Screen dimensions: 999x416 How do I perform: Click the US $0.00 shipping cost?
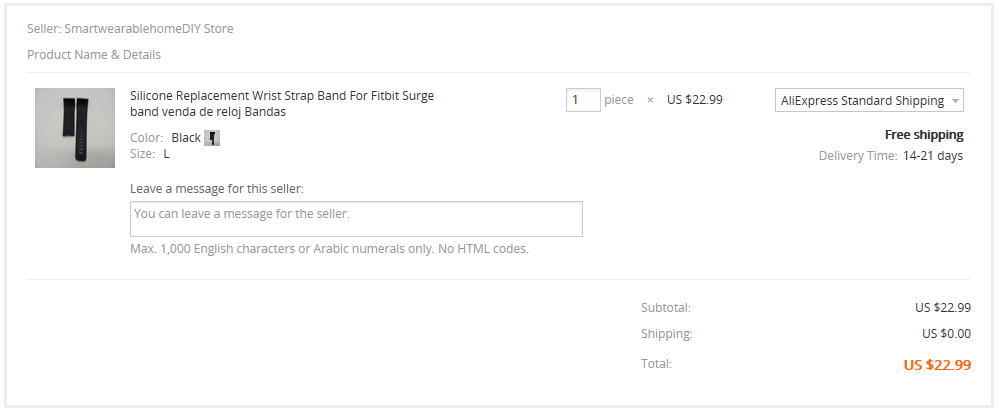946,334
